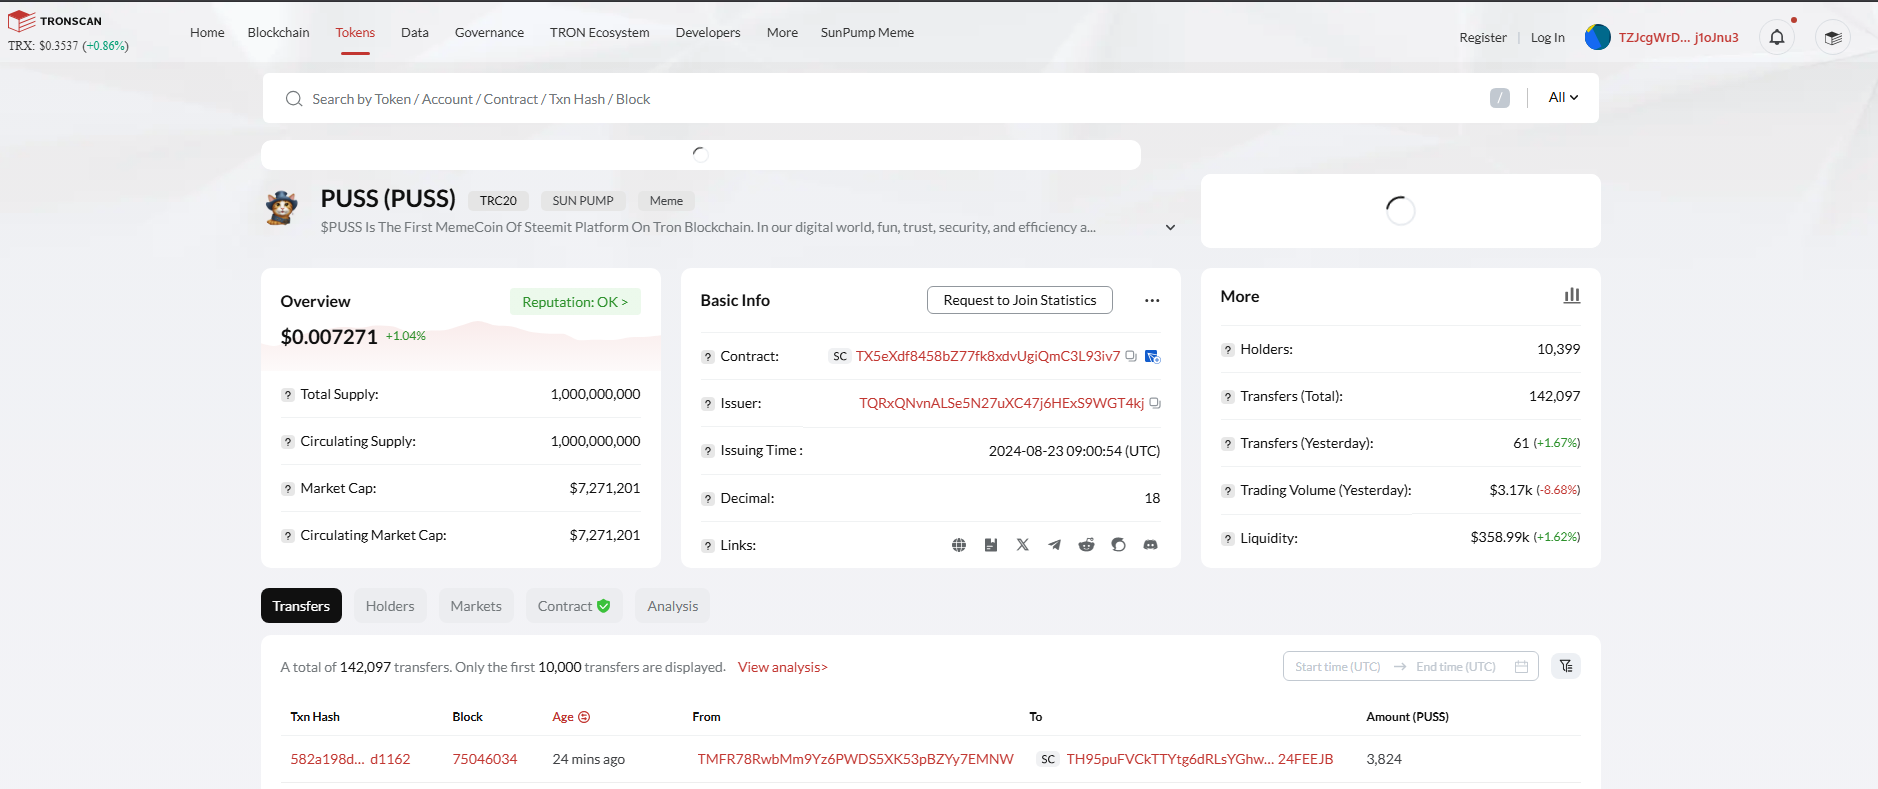
Task: Open the whitepaper document link icon
Action: pos(991,545)
